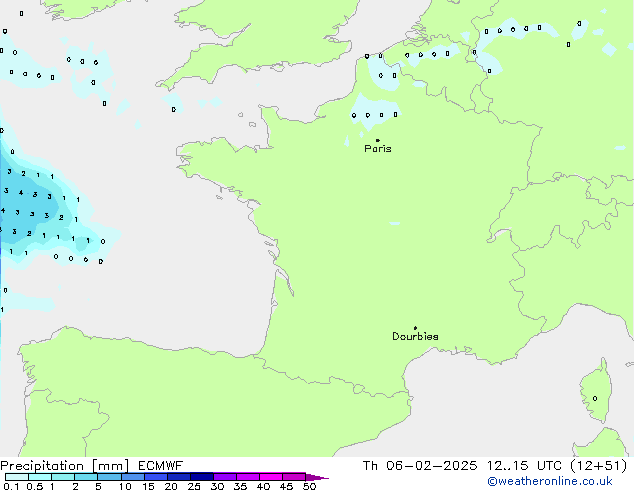Select the 25–30 mm dark navy legend swatch

pyautogui.click(x=202, y=477)
